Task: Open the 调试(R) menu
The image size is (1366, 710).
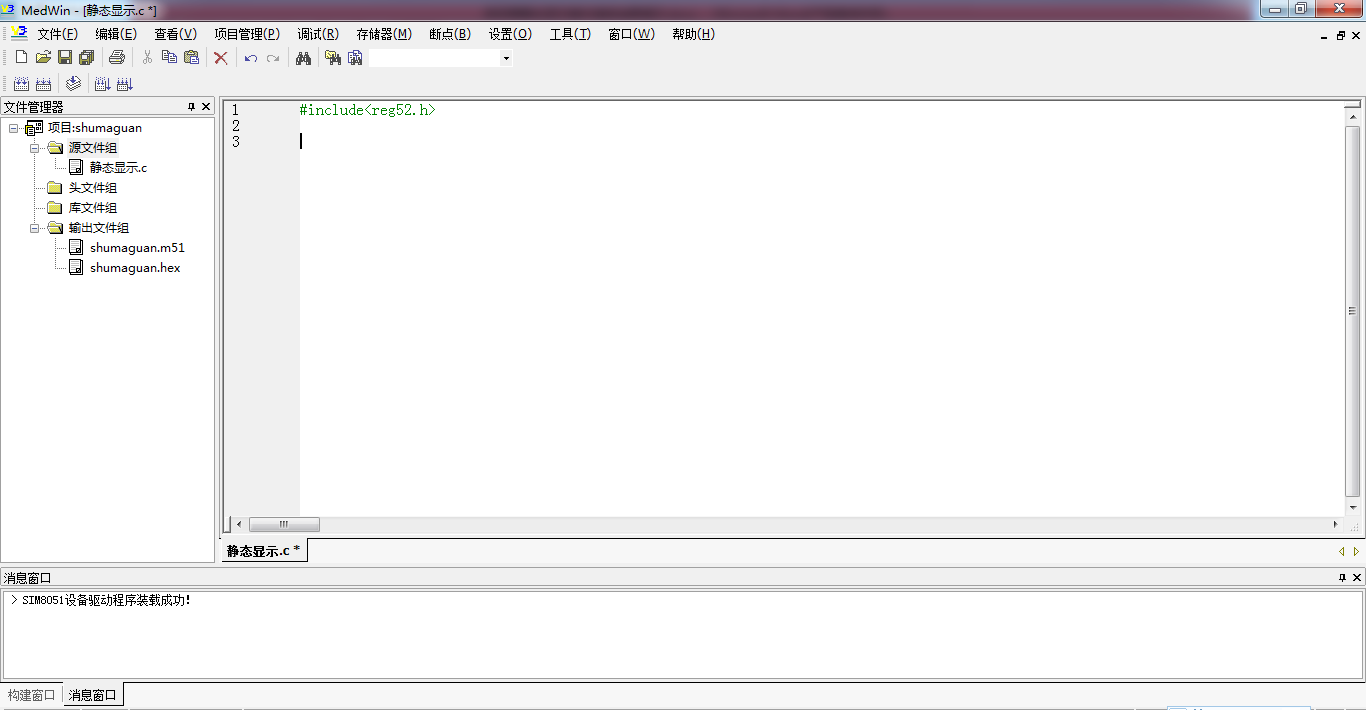Action: (x=318, y=34)
